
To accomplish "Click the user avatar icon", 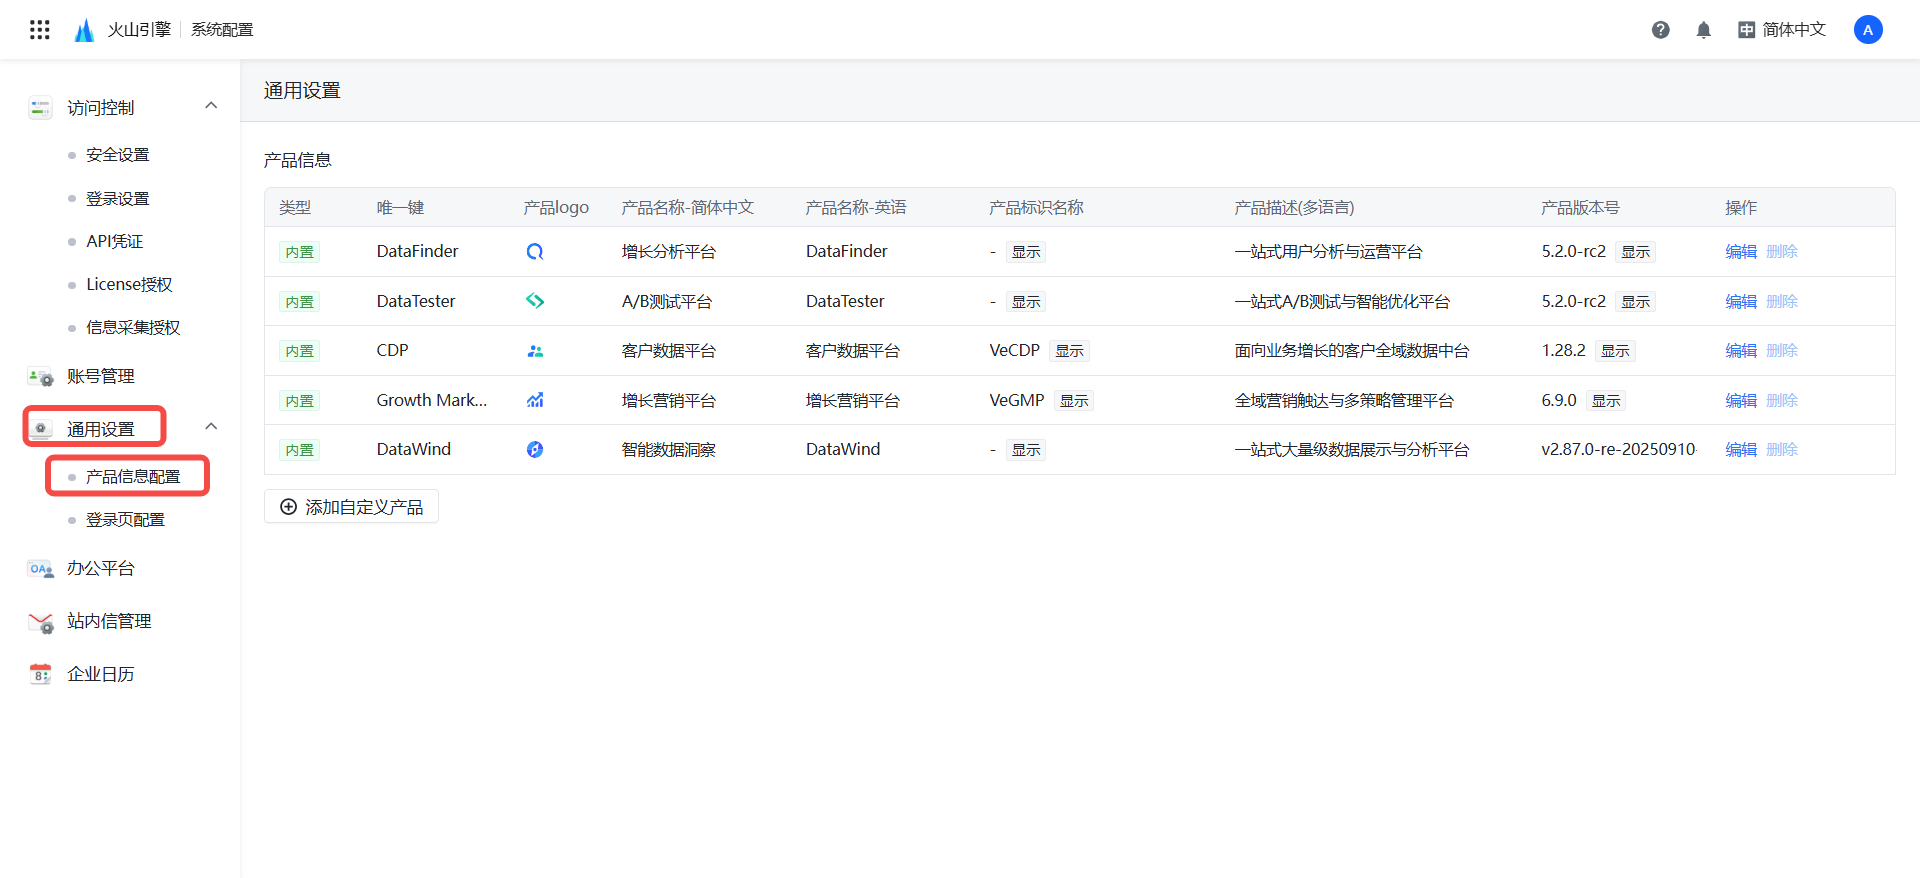I will 1867,30.
